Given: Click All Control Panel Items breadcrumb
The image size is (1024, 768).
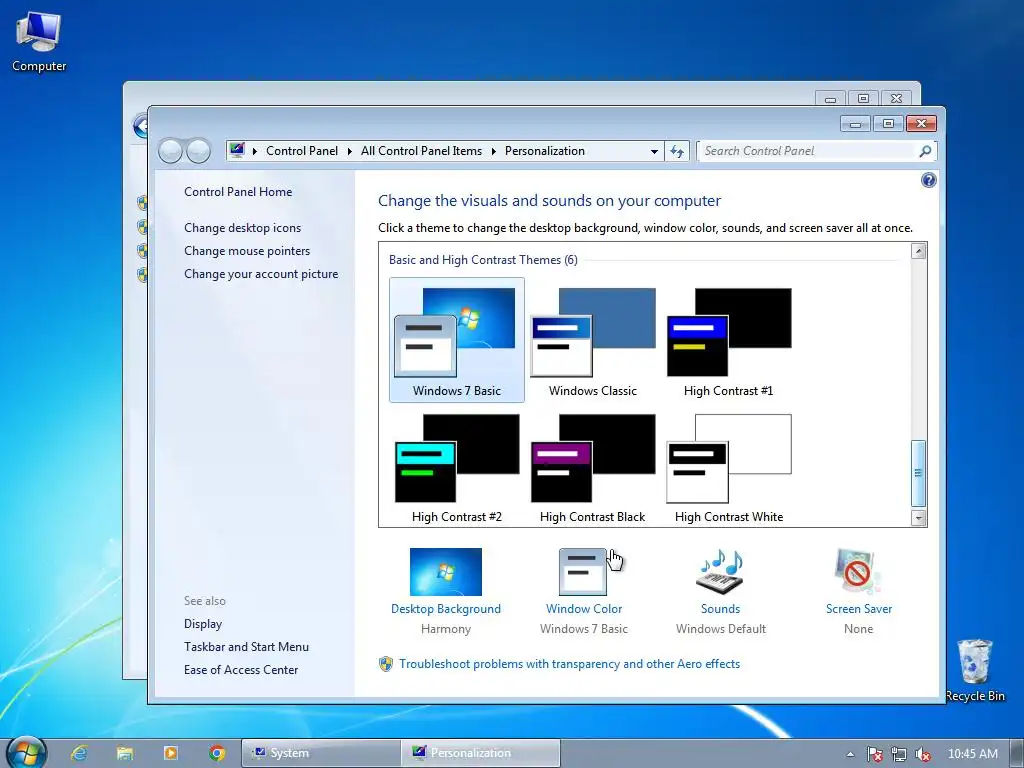Looking at the screenshot, I should 421,151.
